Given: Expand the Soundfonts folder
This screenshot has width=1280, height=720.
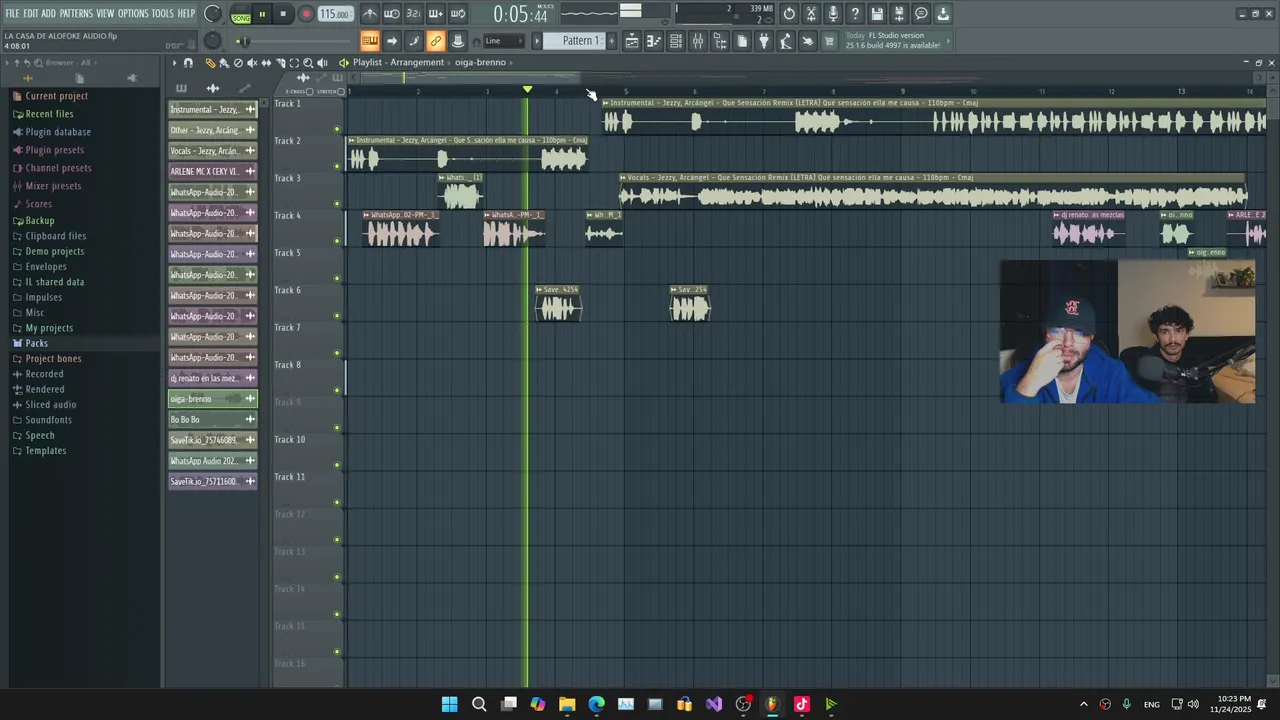Looking at the screenshot, I should 48,420.
